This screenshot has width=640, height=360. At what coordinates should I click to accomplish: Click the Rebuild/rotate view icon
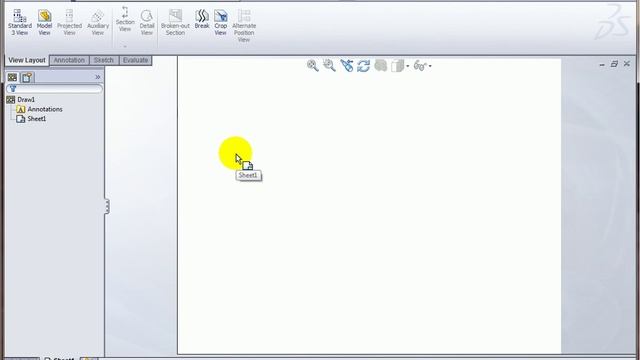tap(363, 66)
